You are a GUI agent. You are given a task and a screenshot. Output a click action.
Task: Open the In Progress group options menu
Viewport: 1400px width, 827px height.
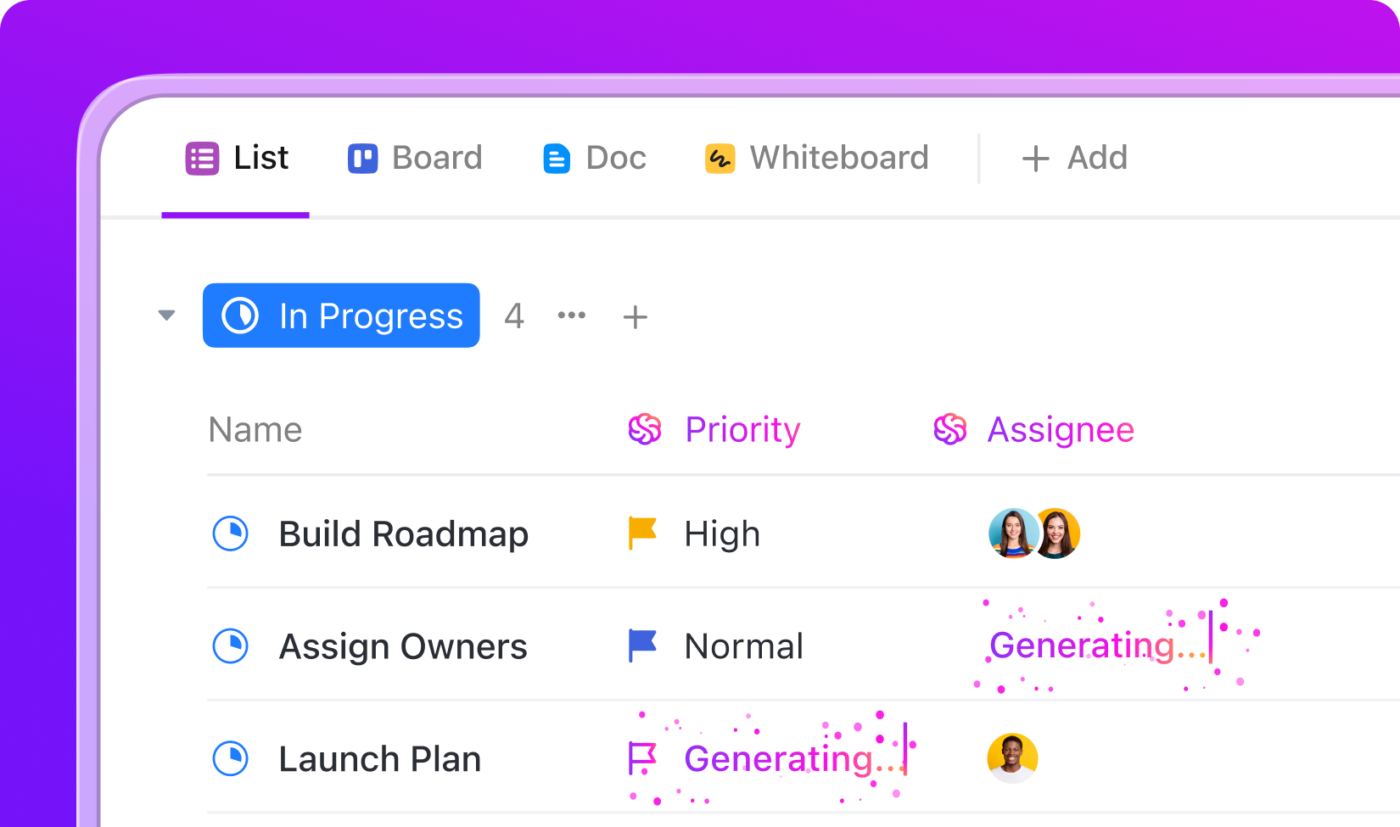coord(572,316)
